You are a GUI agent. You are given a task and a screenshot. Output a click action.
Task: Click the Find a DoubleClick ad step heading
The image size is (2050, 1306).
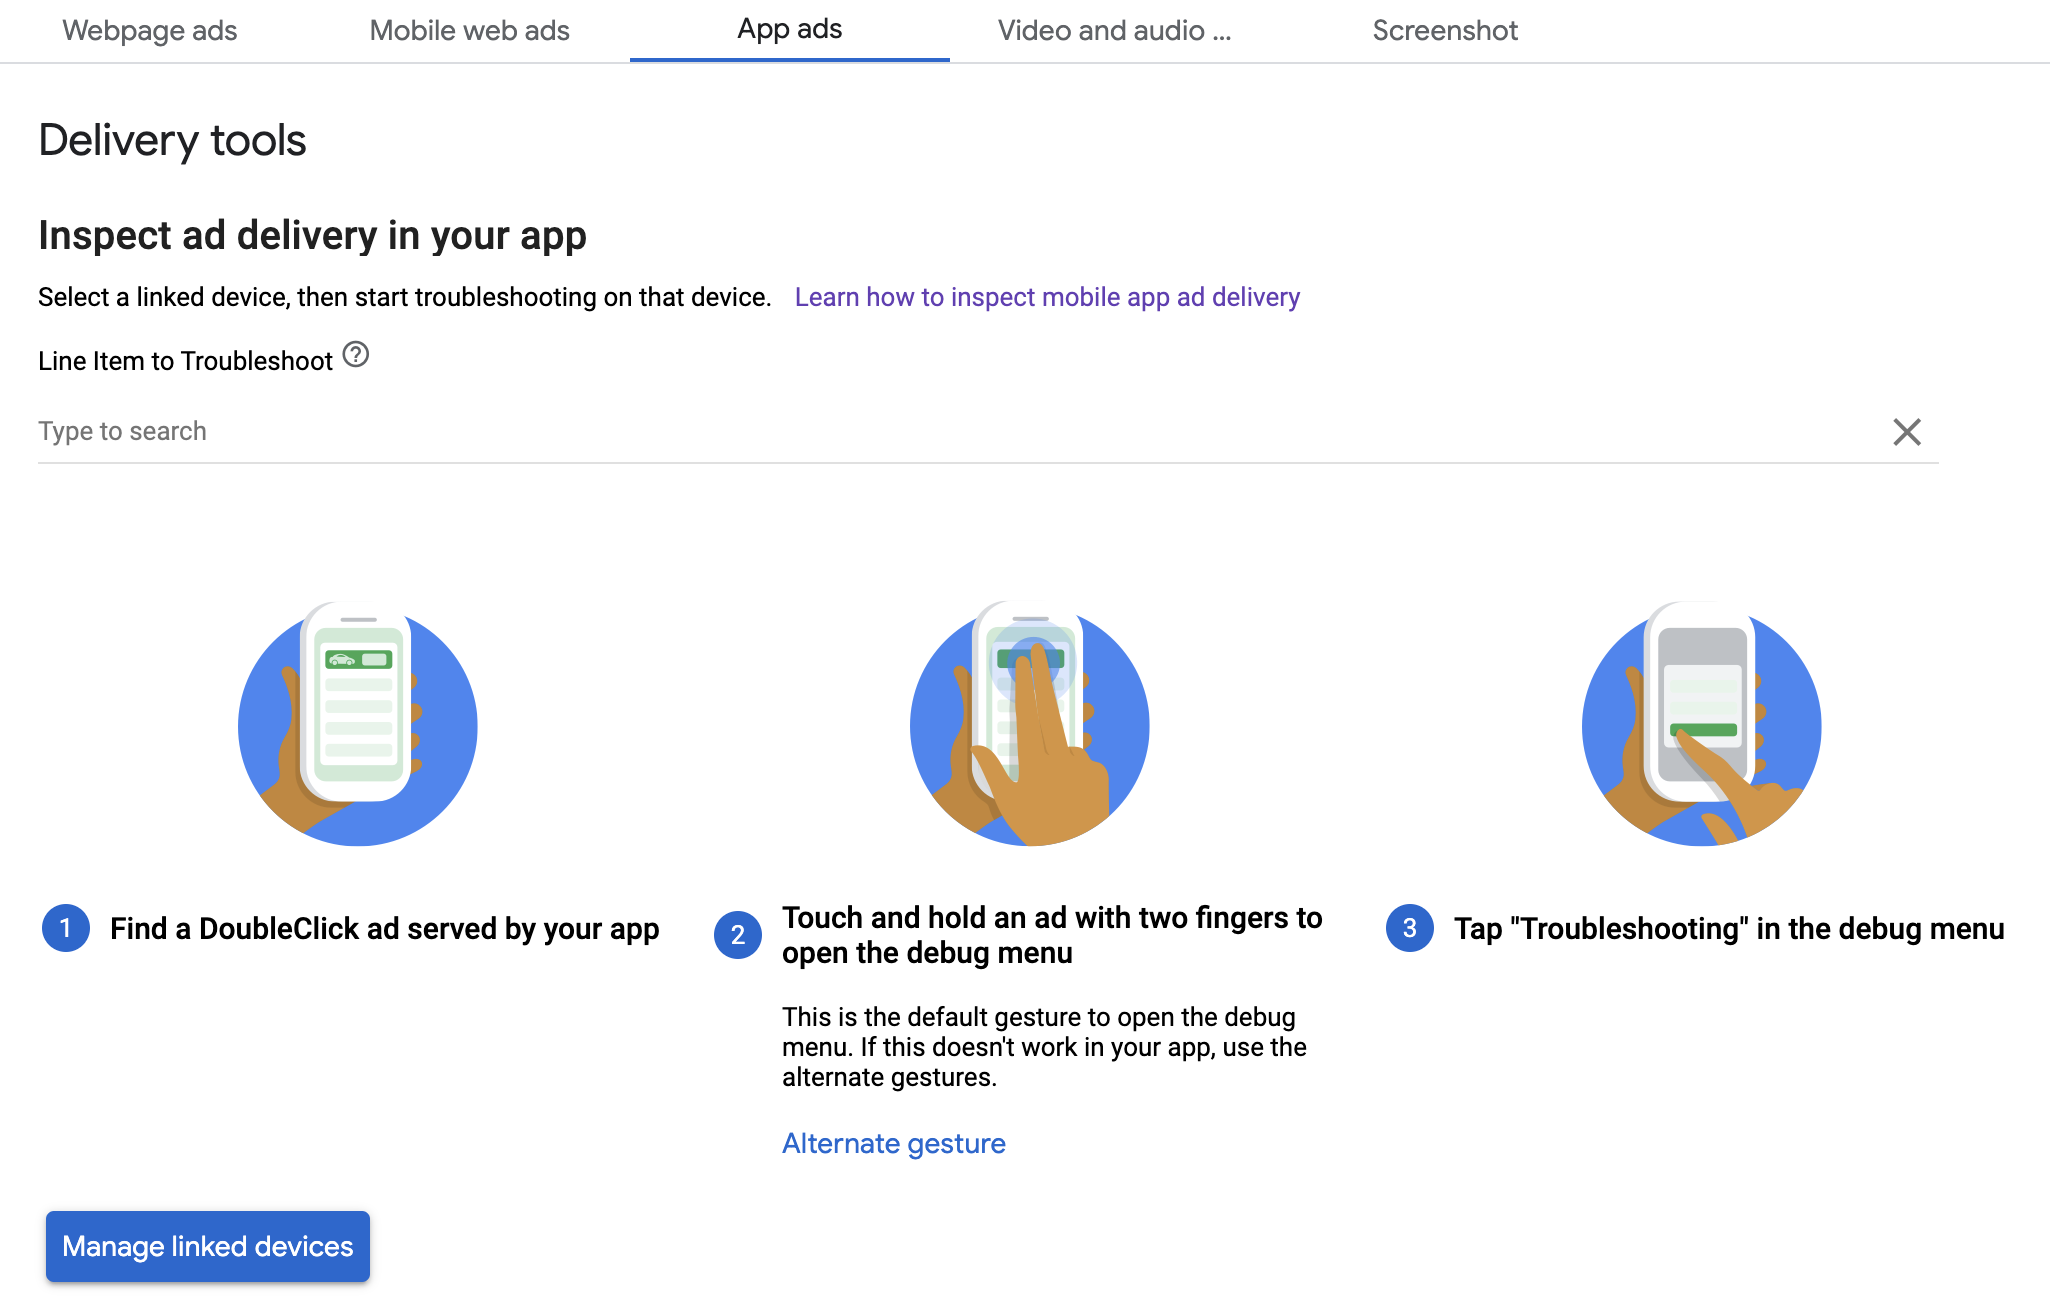384,928
